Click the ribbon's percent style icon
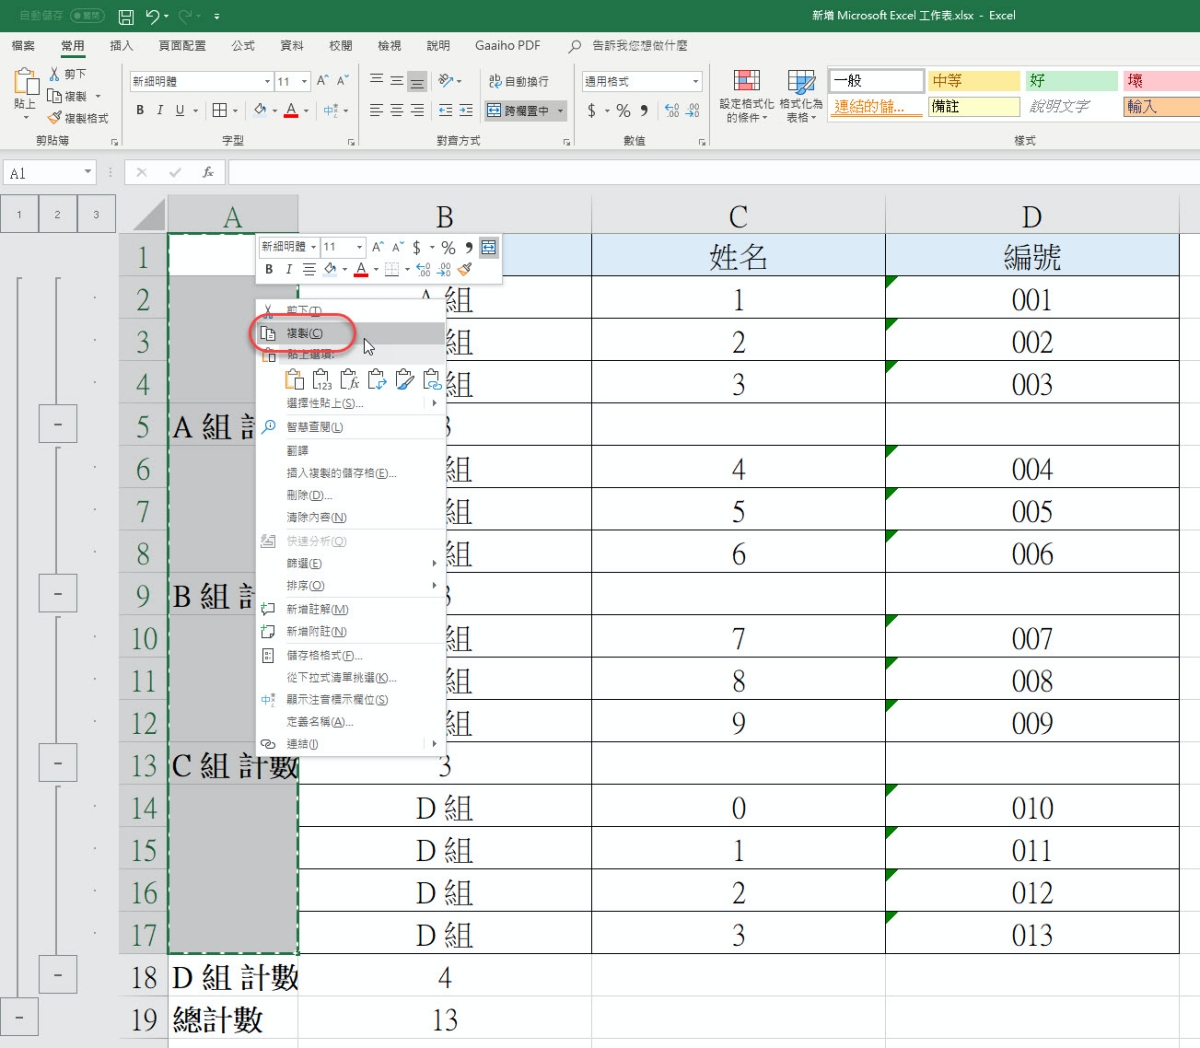Image resolution: width=1200 pixels, height=1048 pixels. point(623,111)
